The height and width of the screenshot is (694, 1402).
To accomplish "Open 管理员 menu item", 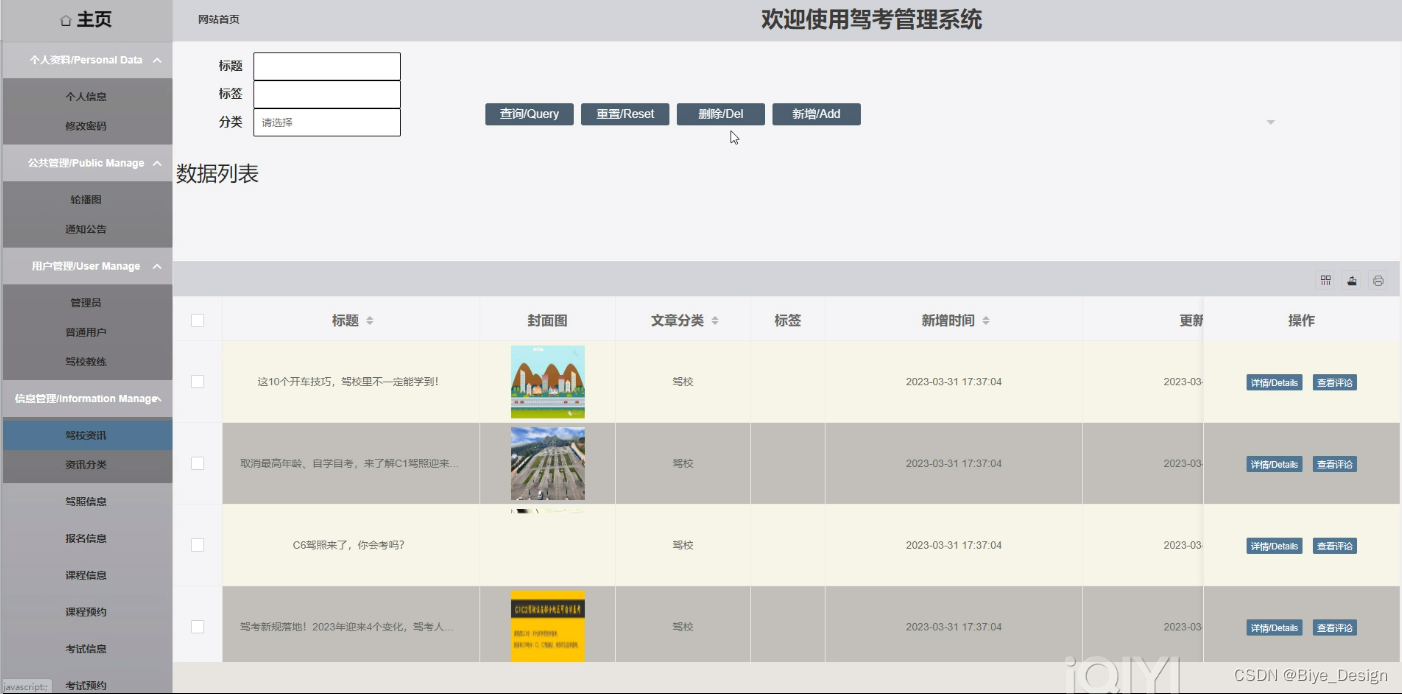I will coord(86,302).
